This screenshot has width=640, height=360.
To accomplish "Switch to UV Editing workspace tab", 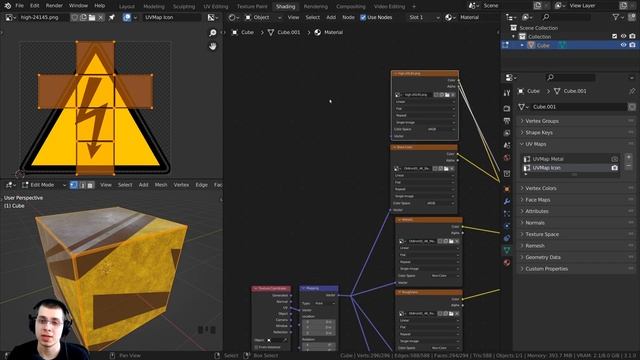I will [216, 7].
